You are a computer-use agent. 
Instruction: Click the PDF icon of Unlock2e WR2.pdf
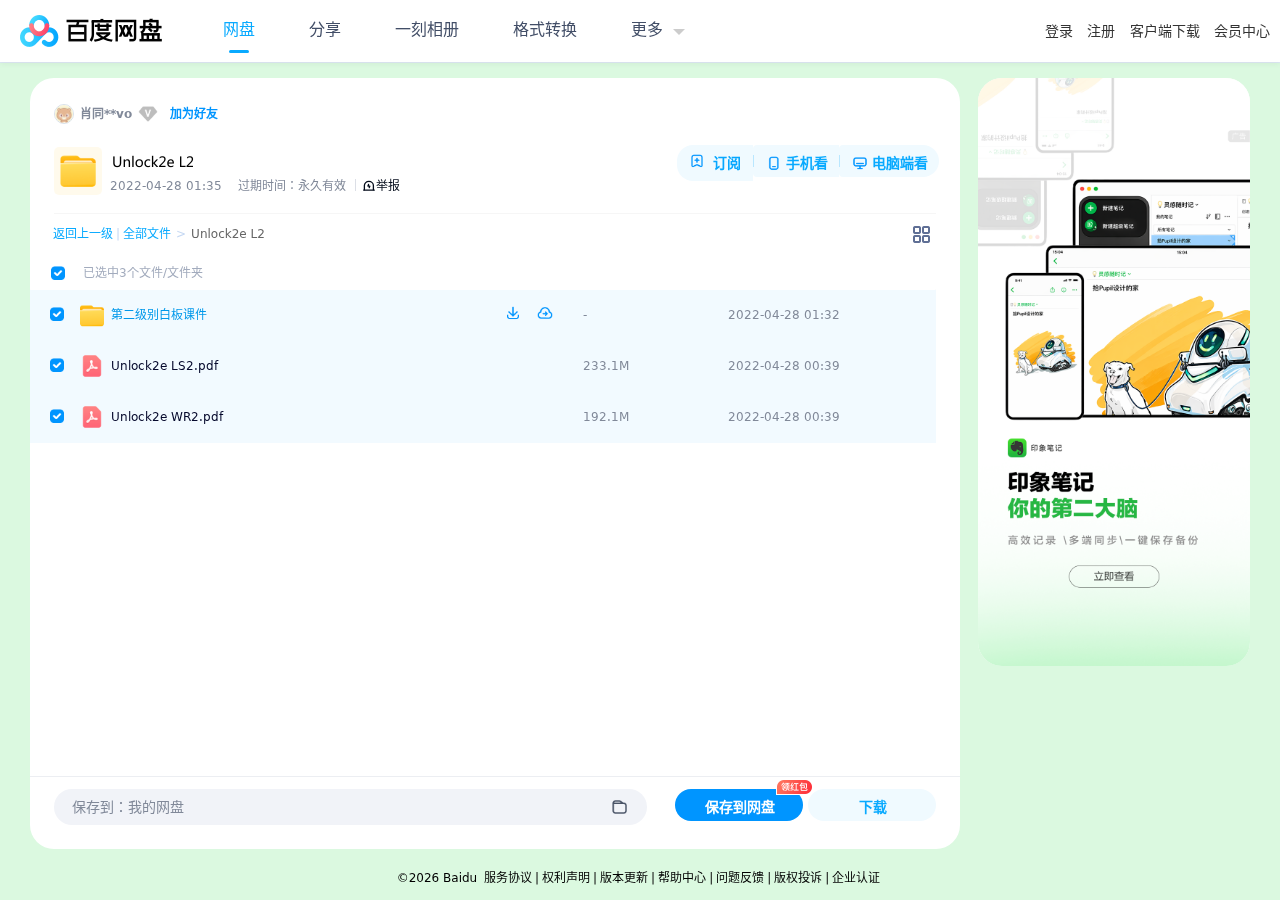pyautogui.click(x=92, y=417)
